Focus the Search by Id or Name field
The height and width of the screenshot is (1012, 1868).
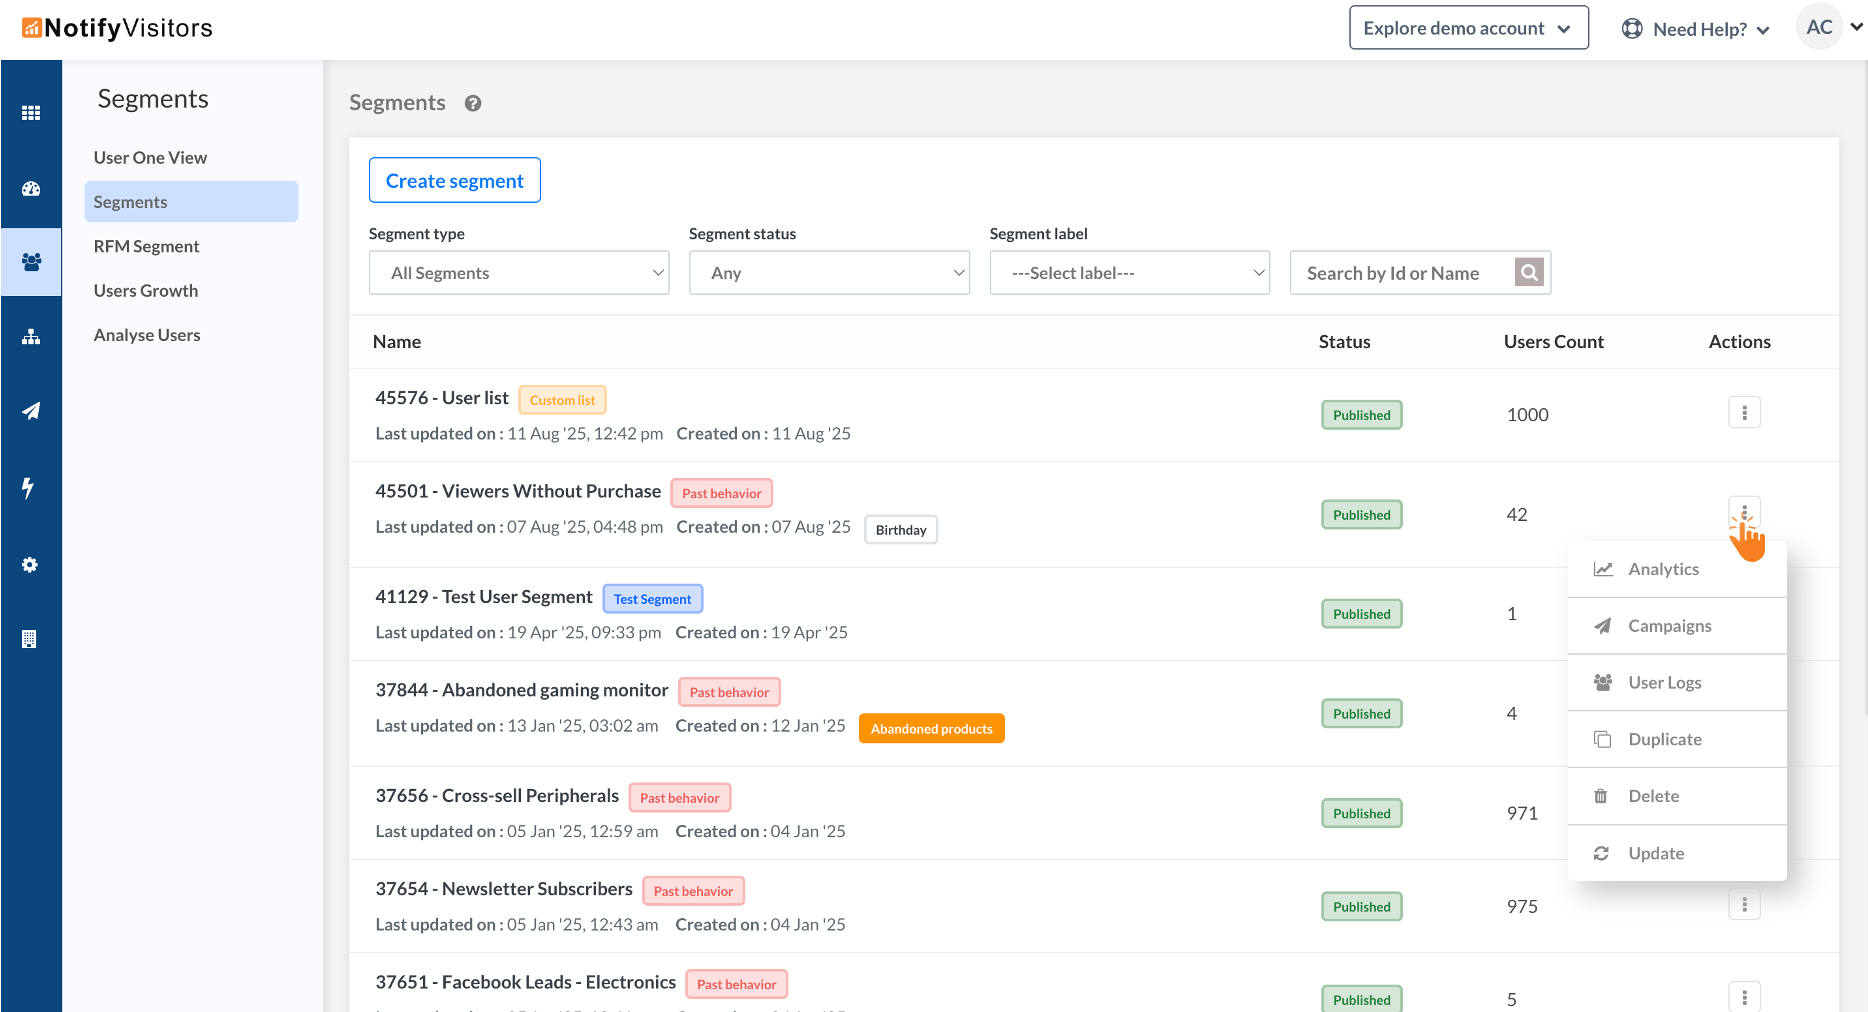tap(1402, 273)
